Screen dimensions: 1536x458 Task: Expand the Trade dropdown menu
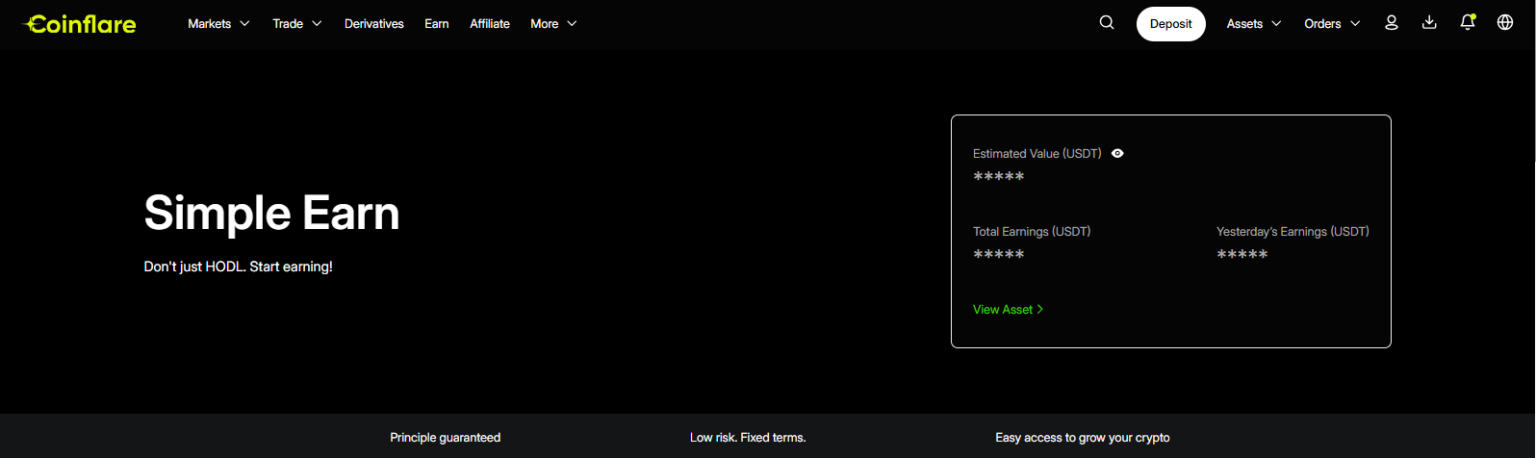[297, 24]
